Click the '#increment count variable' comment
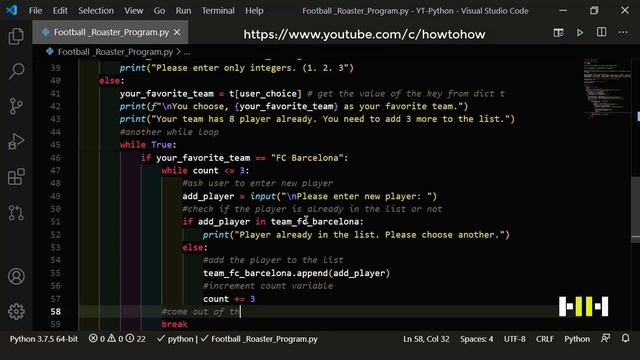The image size is (640, 360). point(268,286)
